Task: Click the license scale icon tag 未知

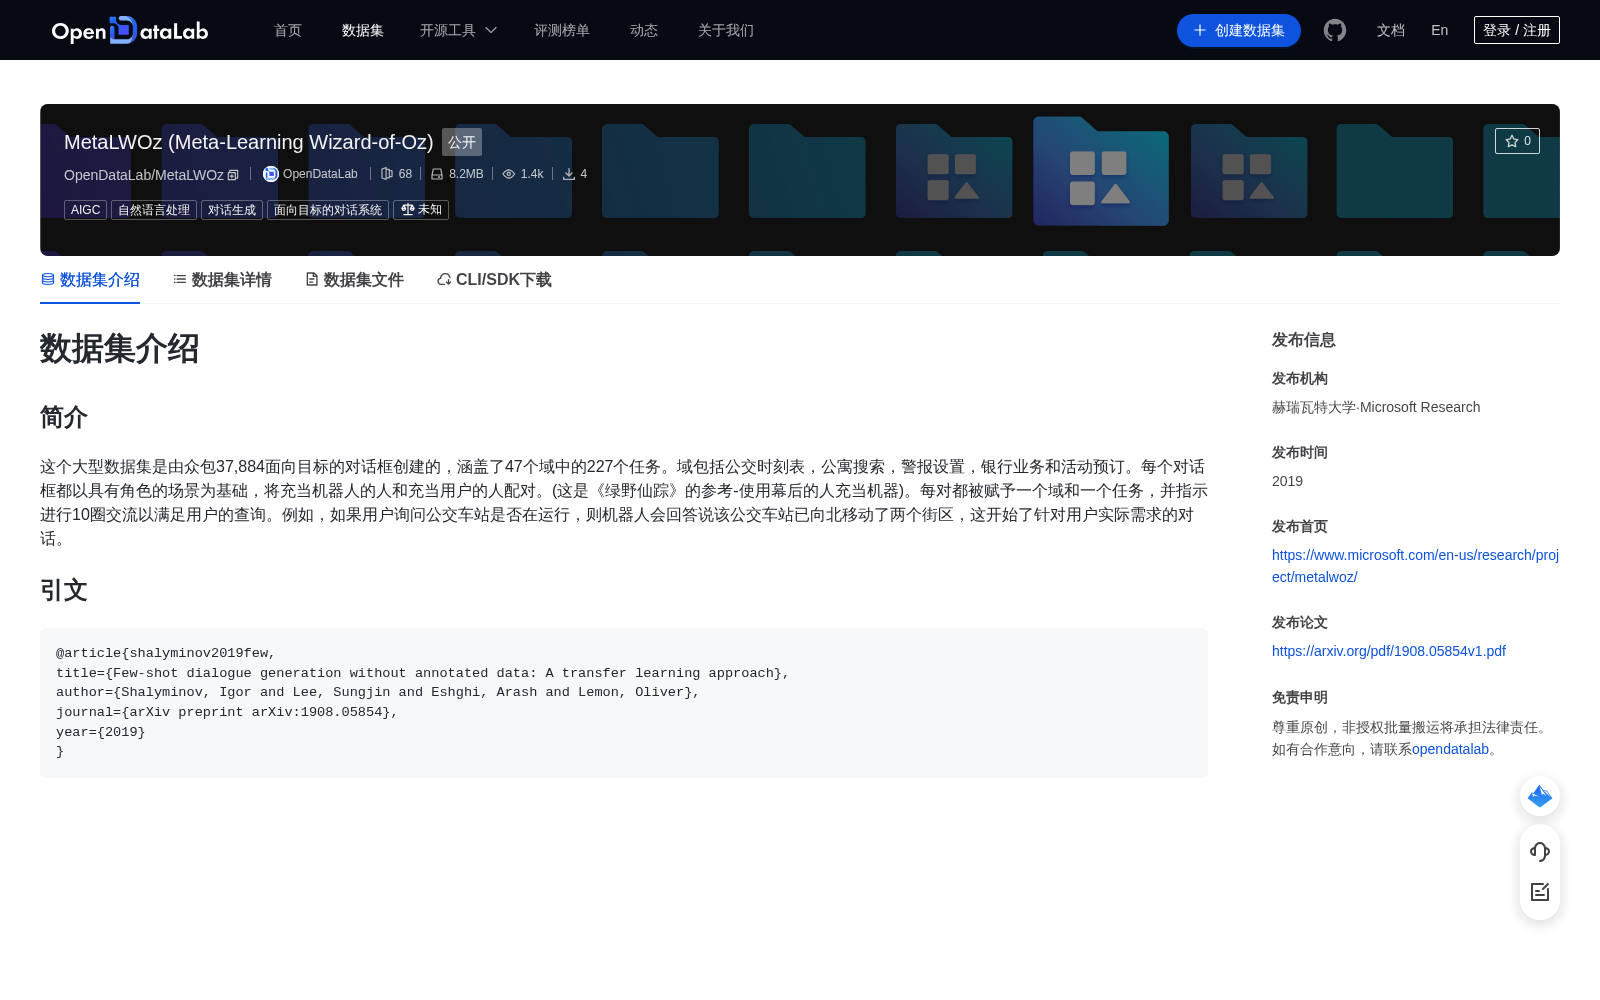Action: click(x=421, y=210)
